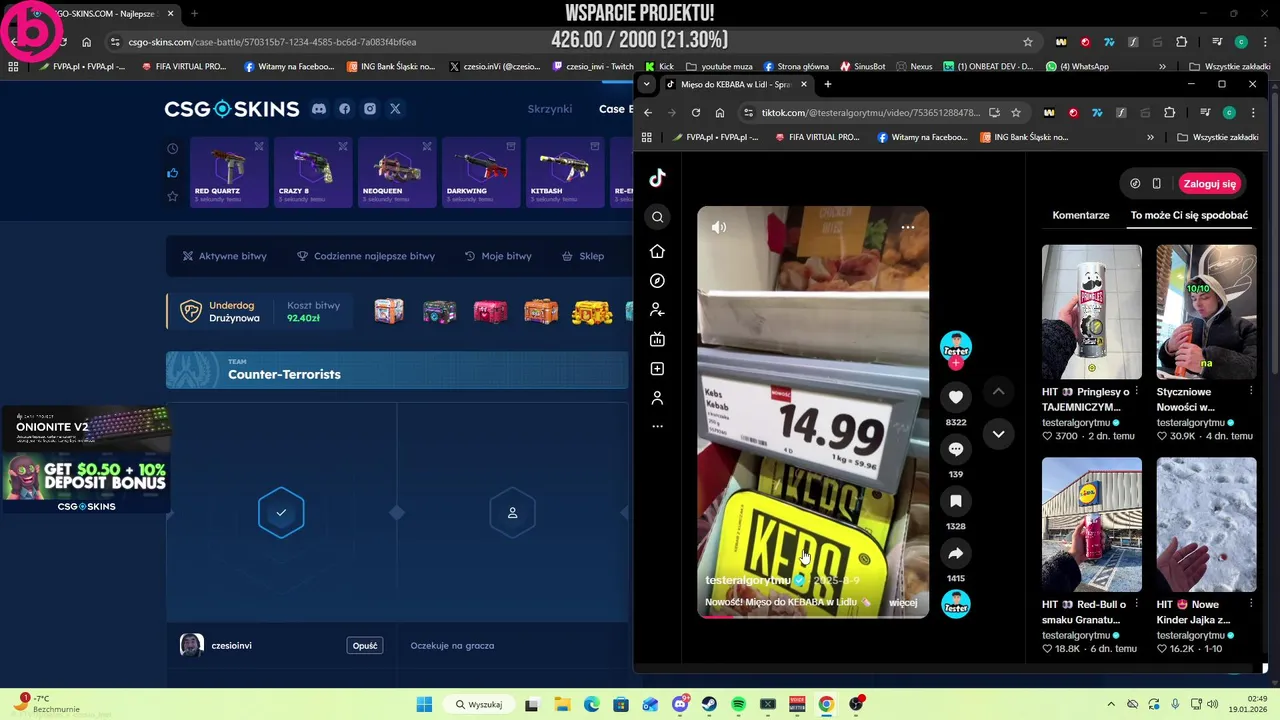1280x720 pixels.
Task: Open new tab in TikTok window
Action: [827, 84]
